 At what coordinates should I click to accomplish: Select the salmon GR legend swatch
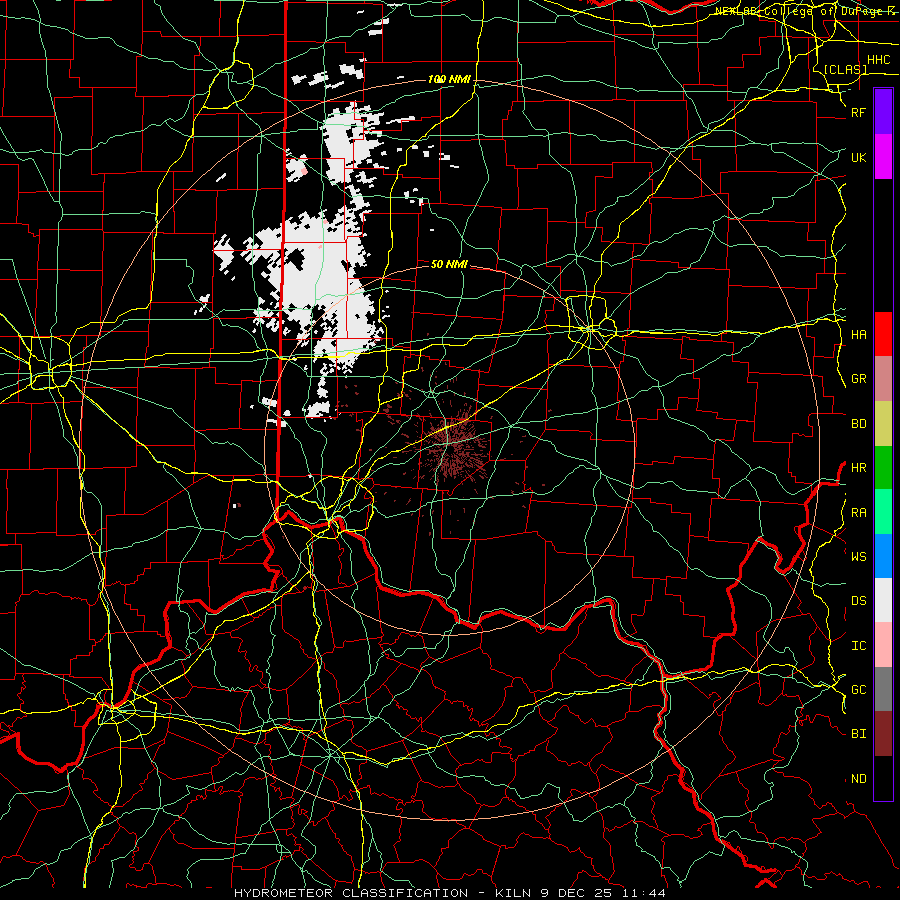(883, 379)
